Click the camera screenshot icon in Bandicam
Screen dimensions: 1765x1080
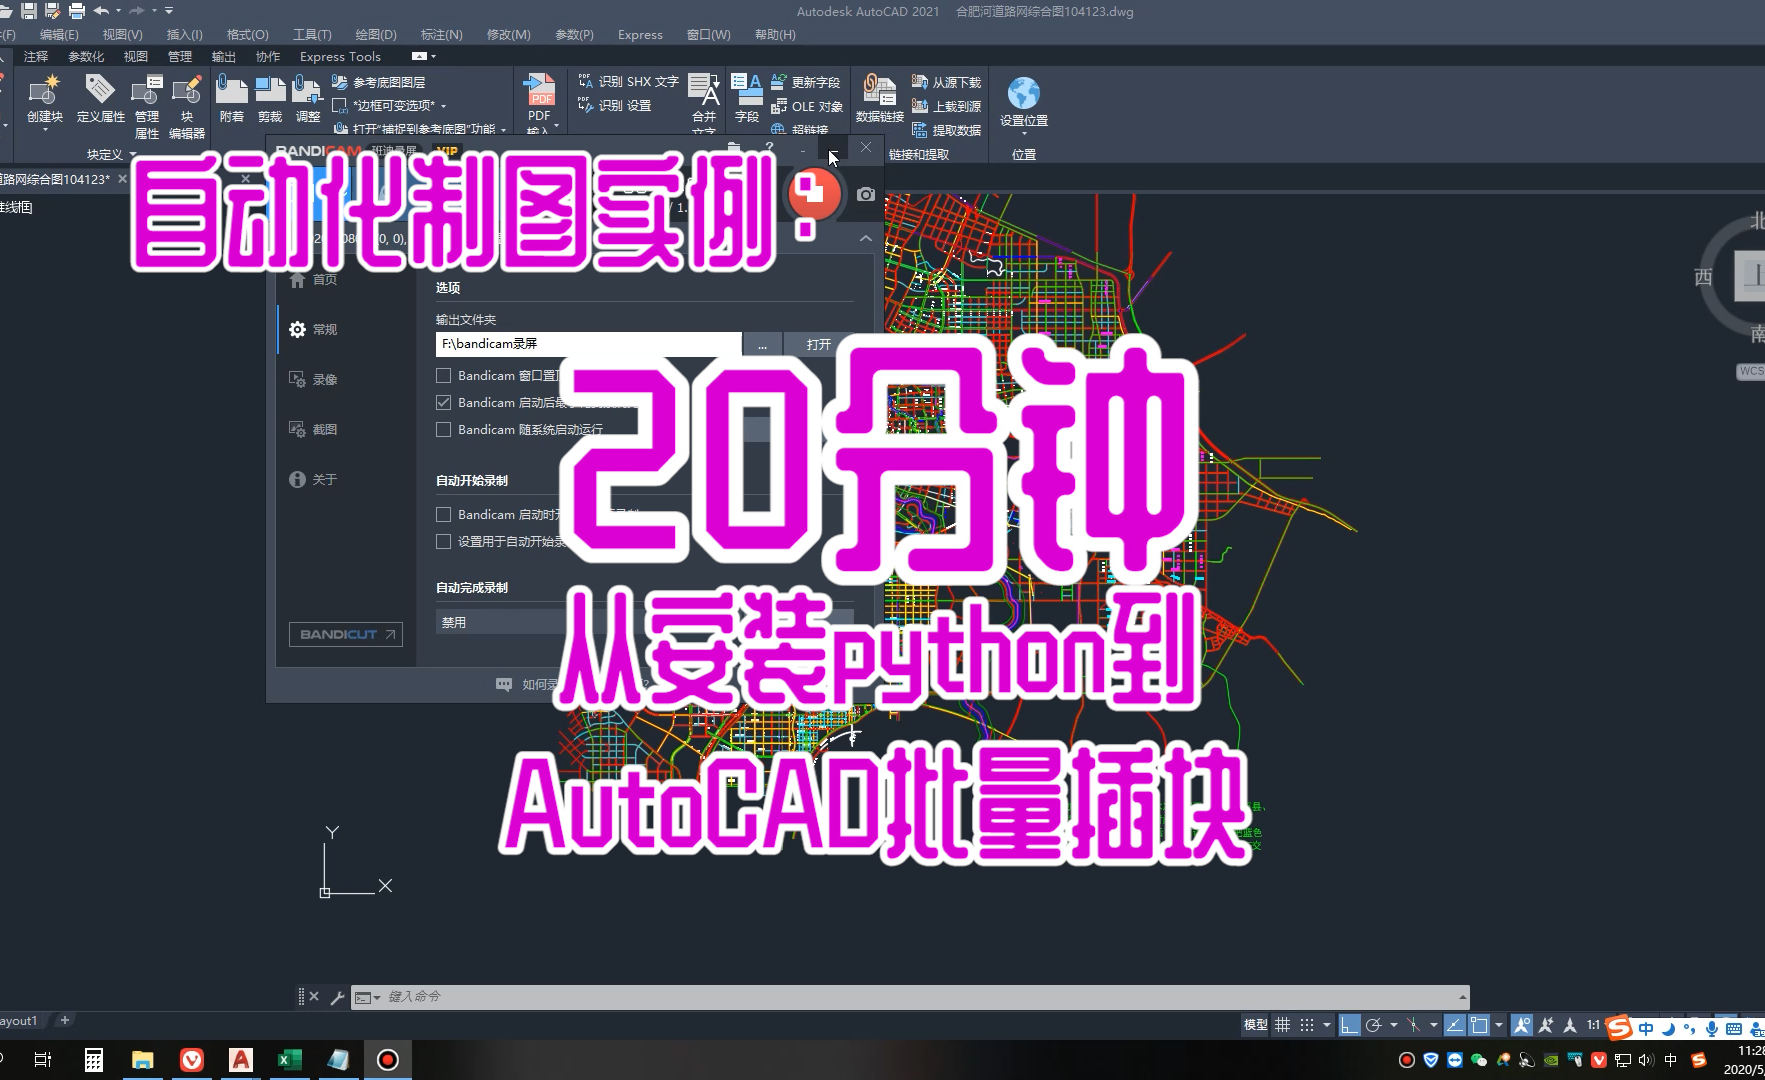[x=865, y=194]
